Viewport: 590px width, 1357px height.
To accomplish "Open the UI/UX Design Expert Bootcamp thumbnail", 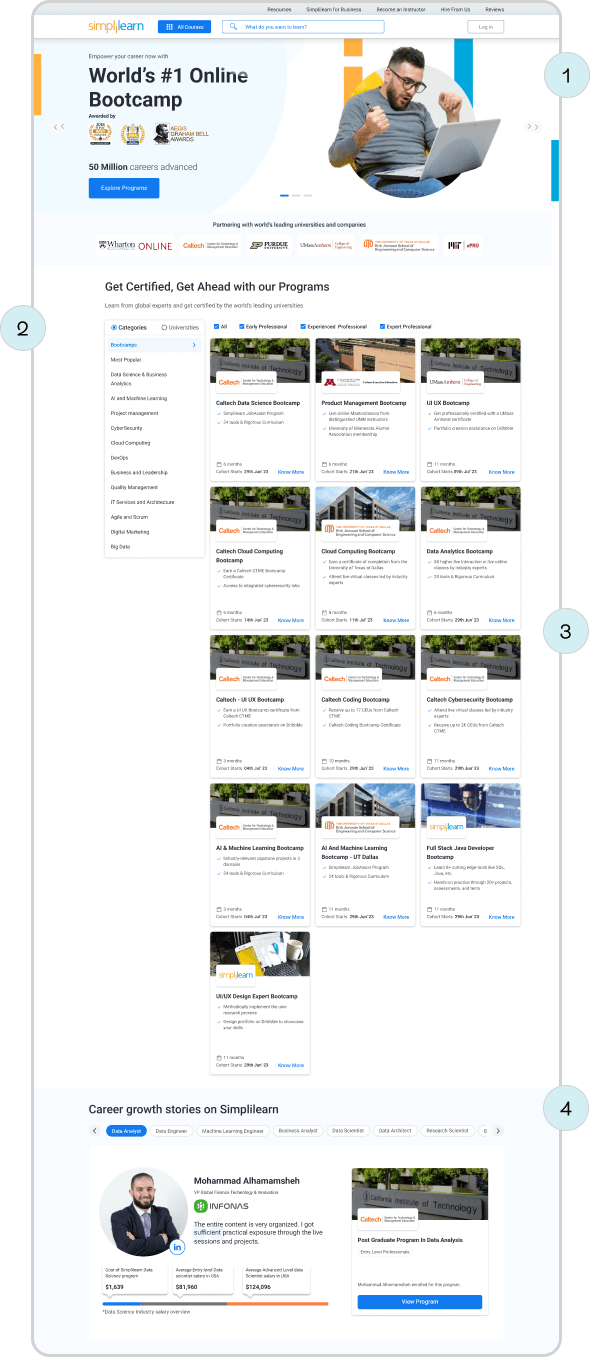I will click(x=260, y=954).
